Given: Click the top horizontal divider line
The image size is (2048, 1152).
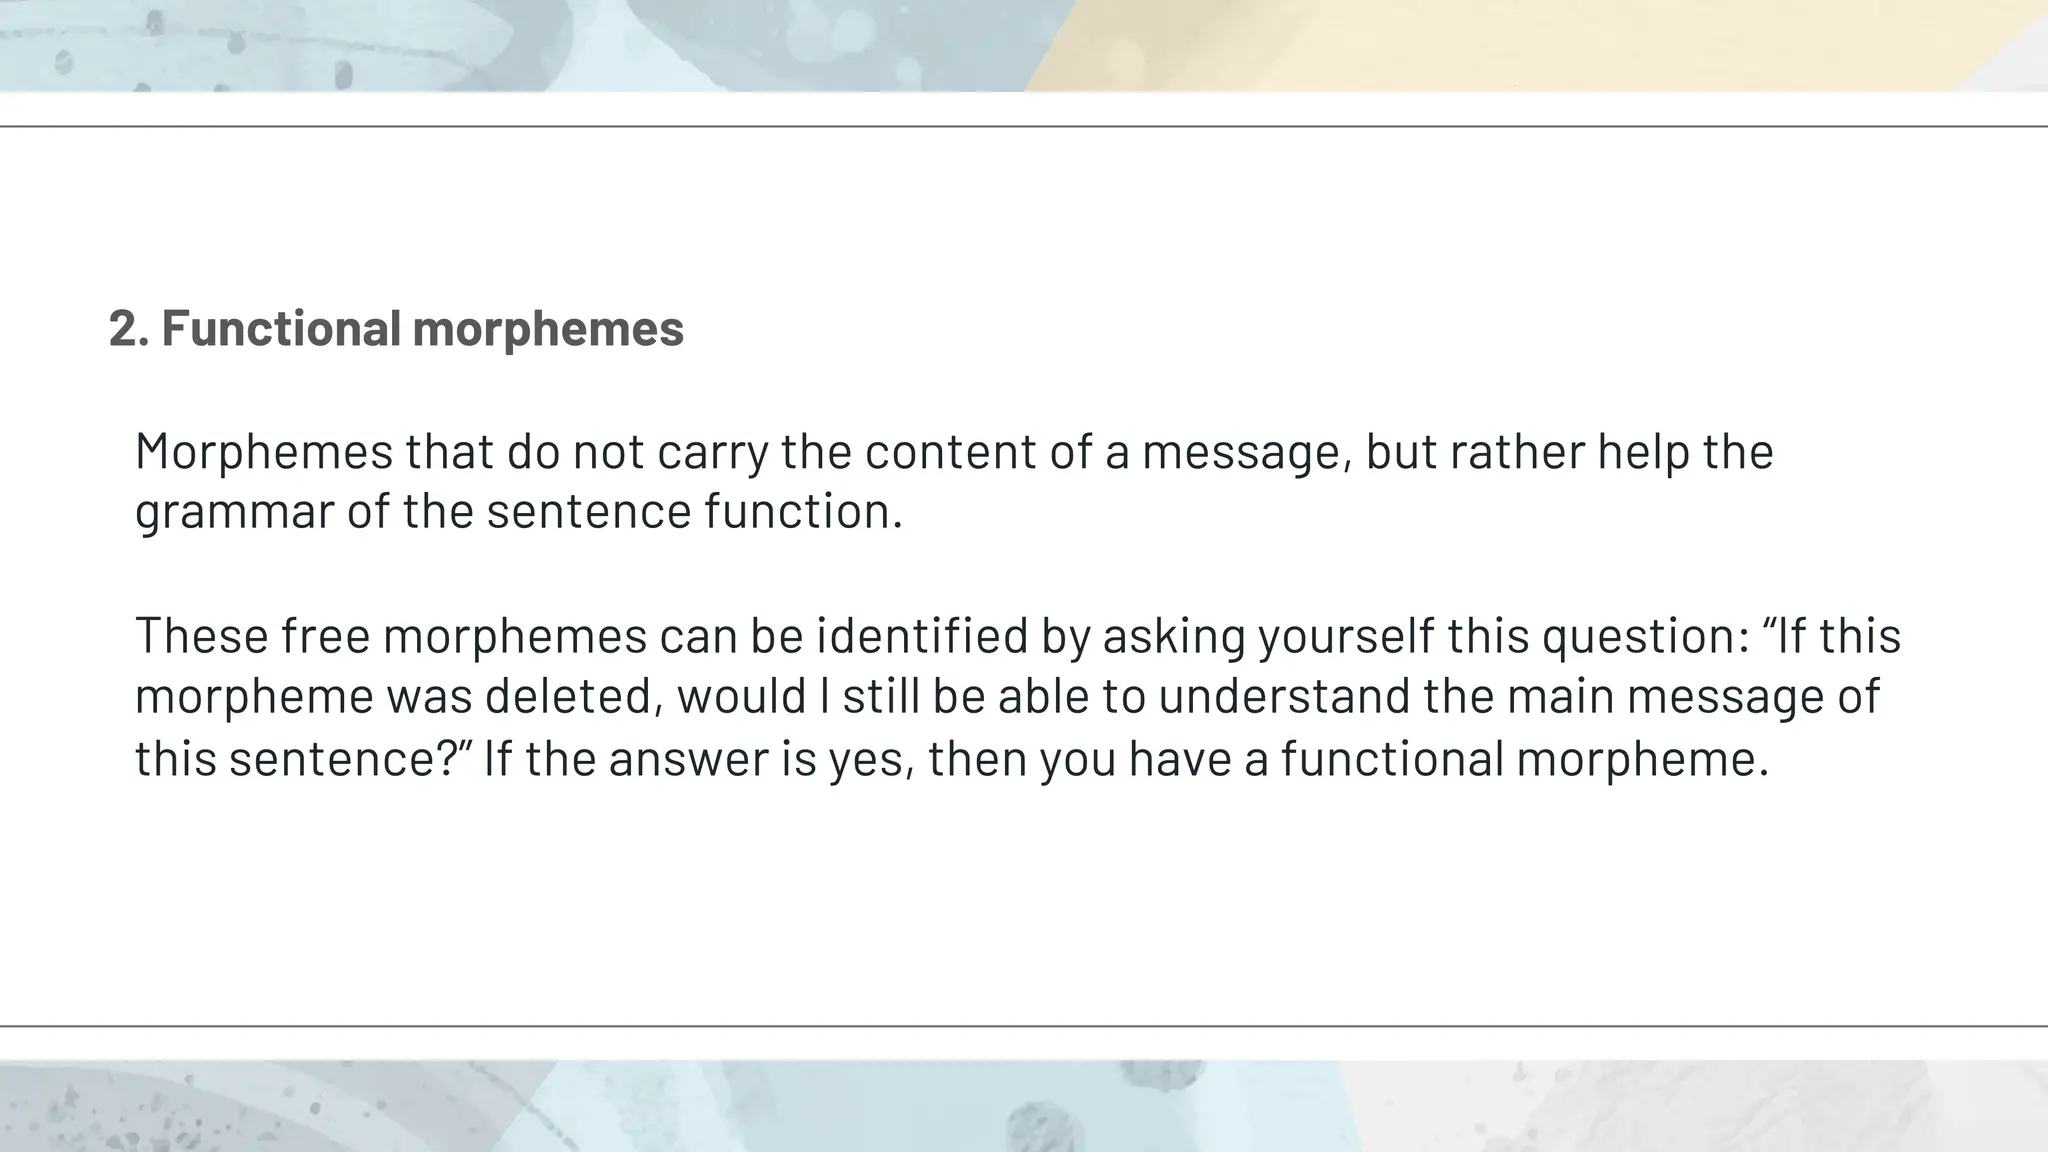Looking at the screenshot, I should point(1024,127).
